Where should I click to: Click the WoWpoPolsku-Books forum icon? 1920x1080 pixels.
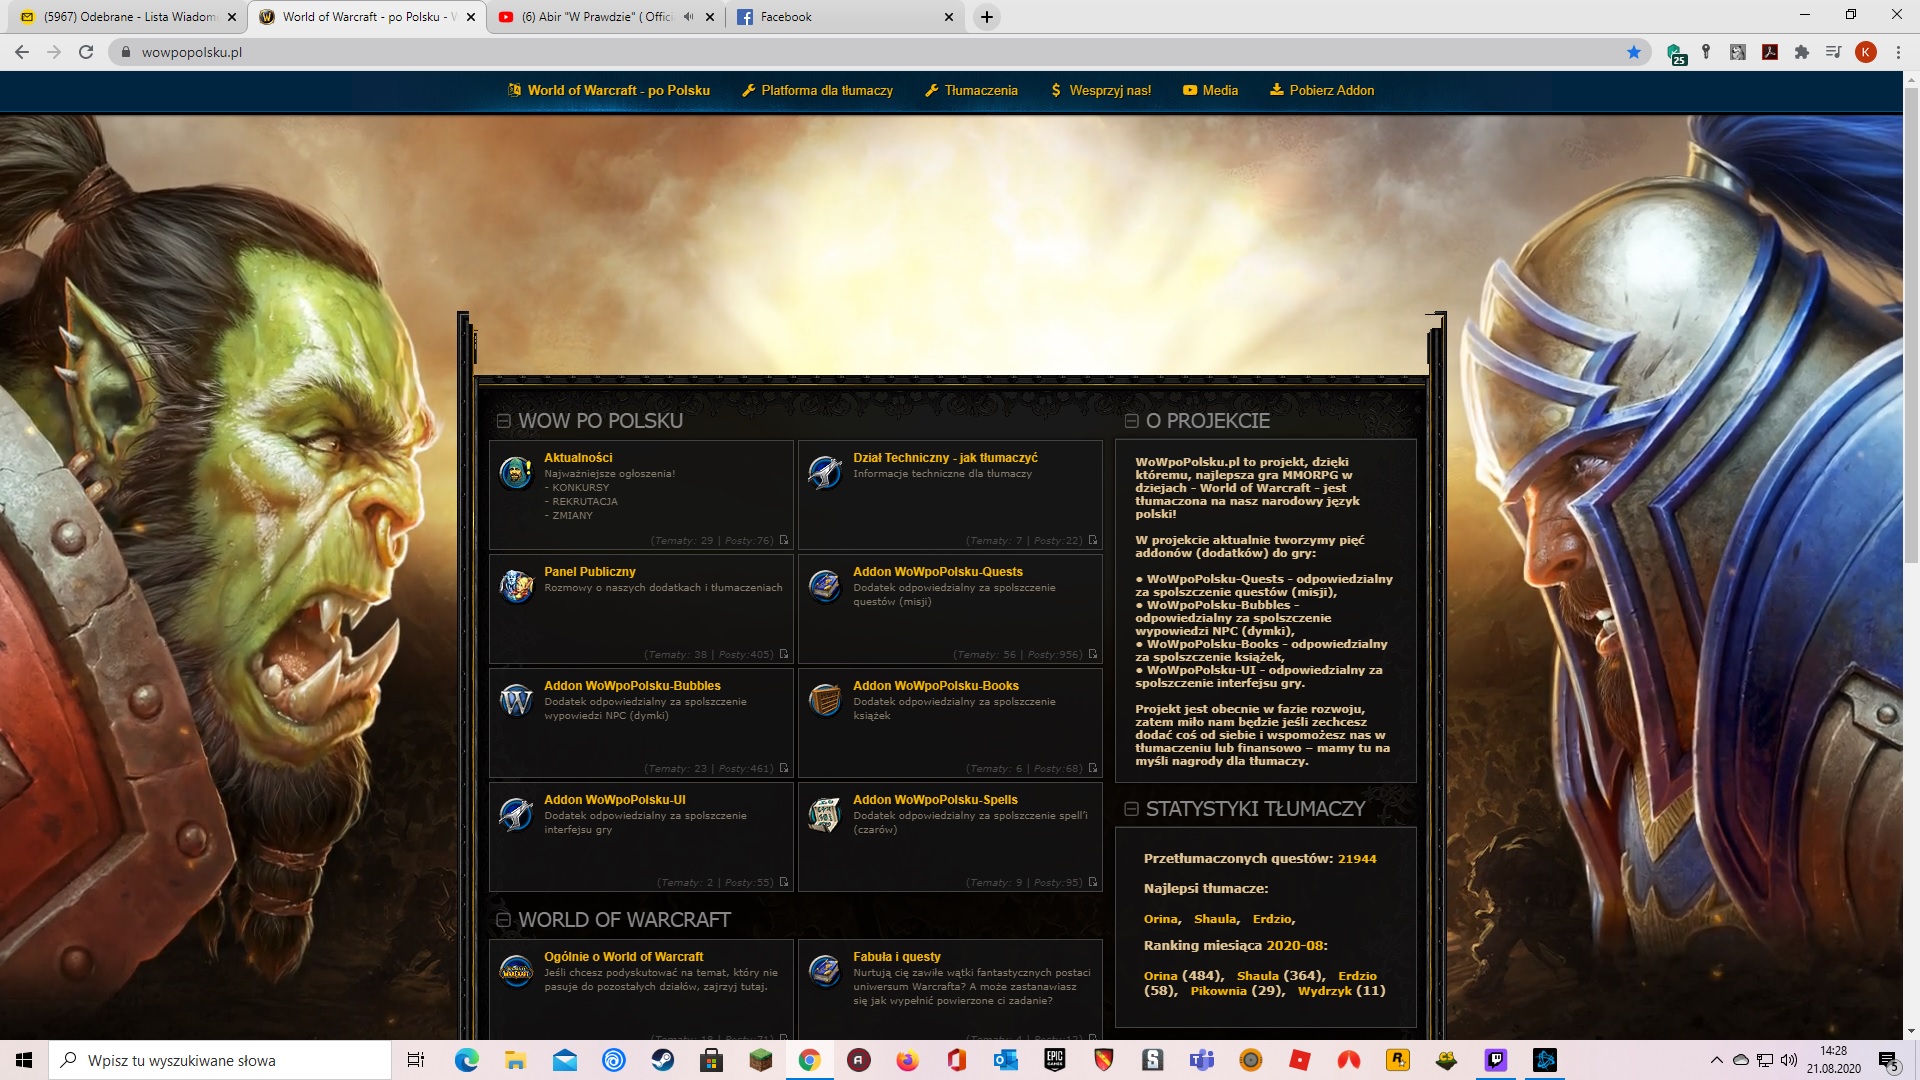click(x=825, y=700)
